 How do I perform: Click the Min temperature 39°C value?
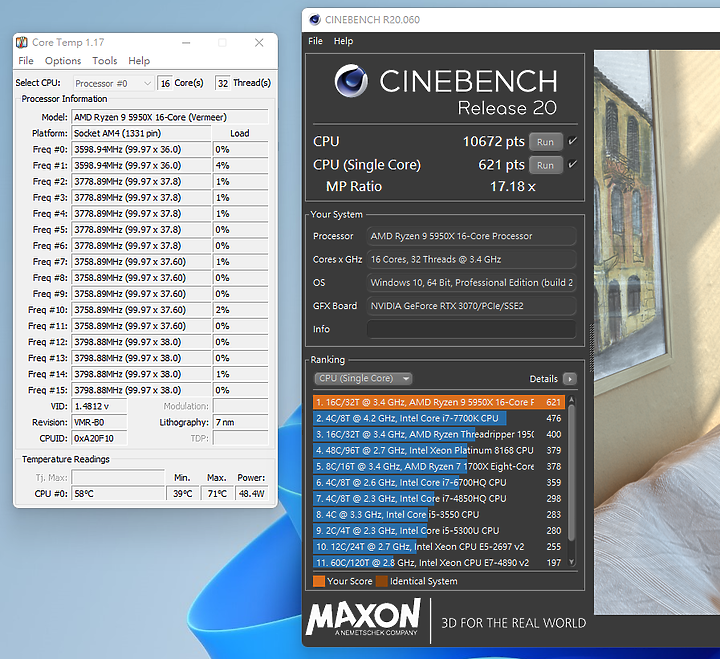pyautogui.click(x=183, y=494)
